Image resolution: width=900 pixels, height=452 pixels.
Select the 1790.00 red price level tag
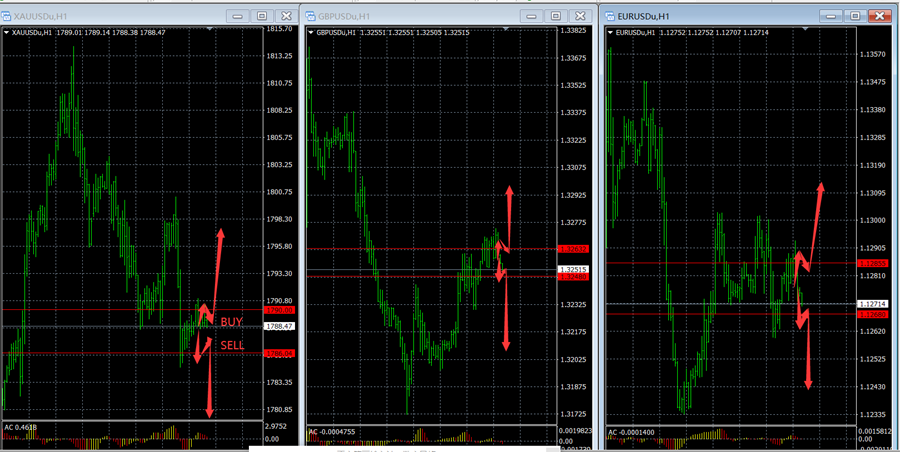pyautogui.click(x=277, y=310)
